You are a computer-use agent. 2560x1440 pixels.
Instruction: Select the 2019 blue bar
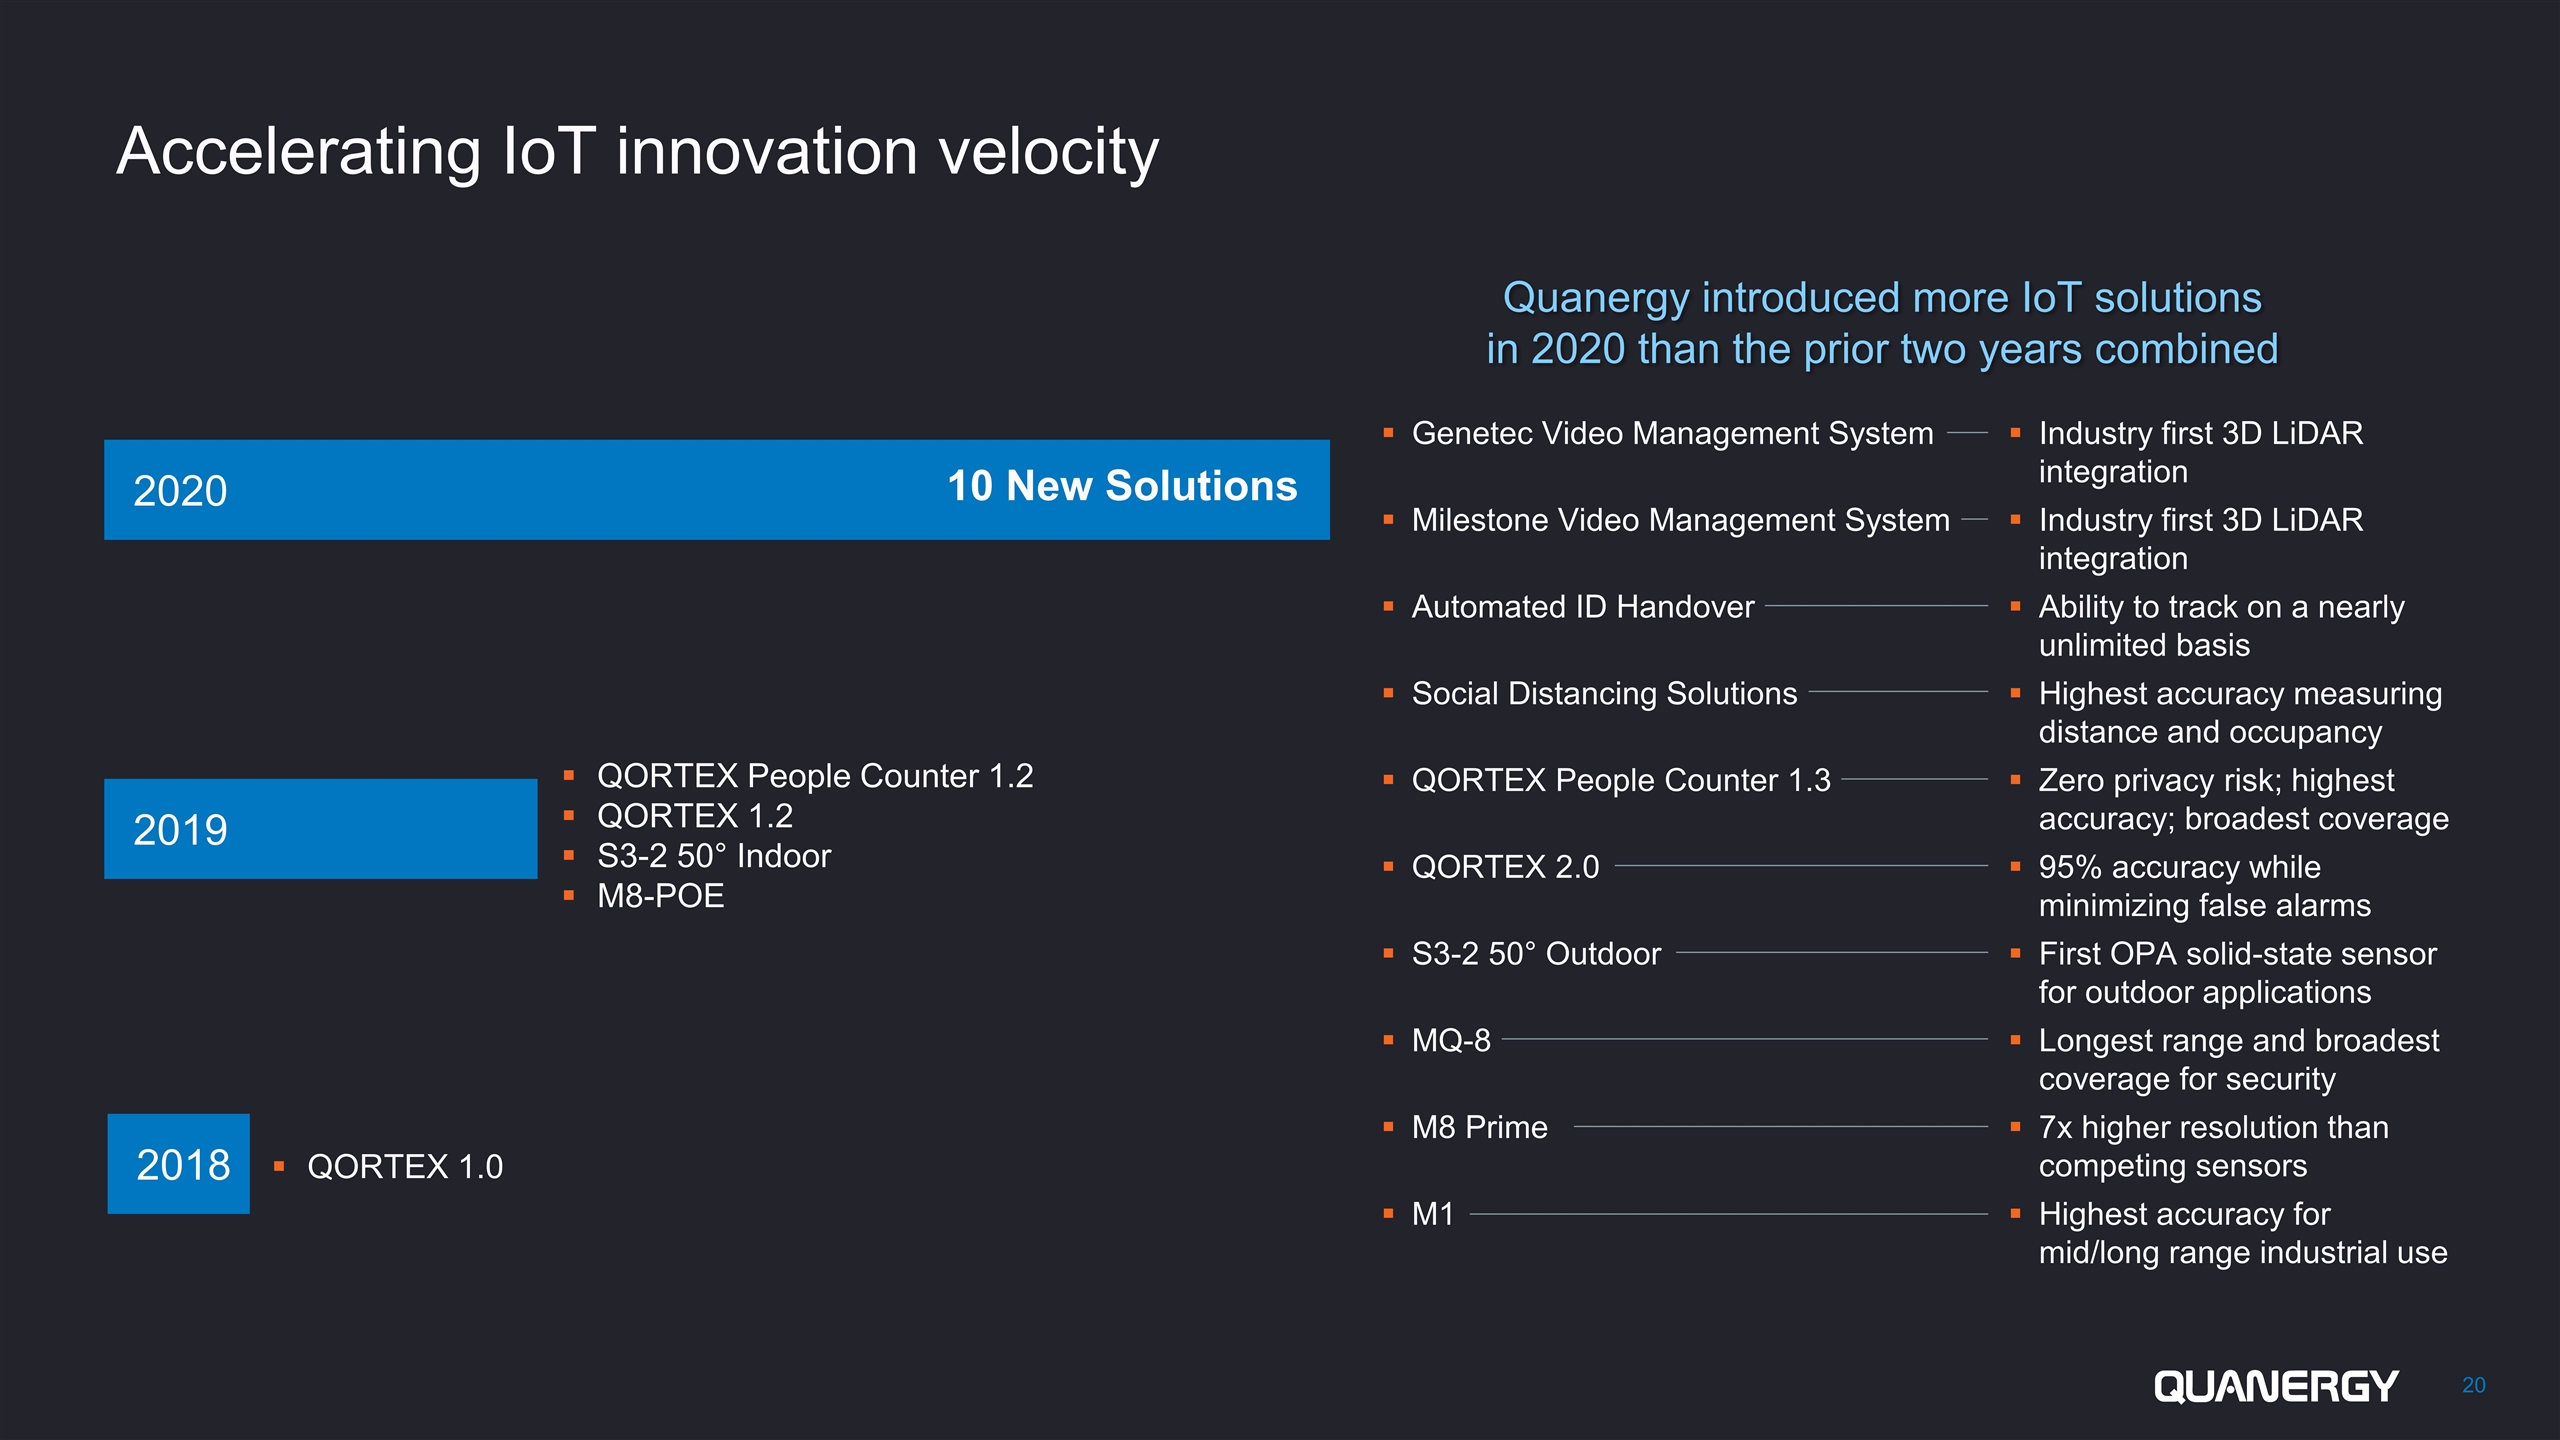(x=320, y=829)
